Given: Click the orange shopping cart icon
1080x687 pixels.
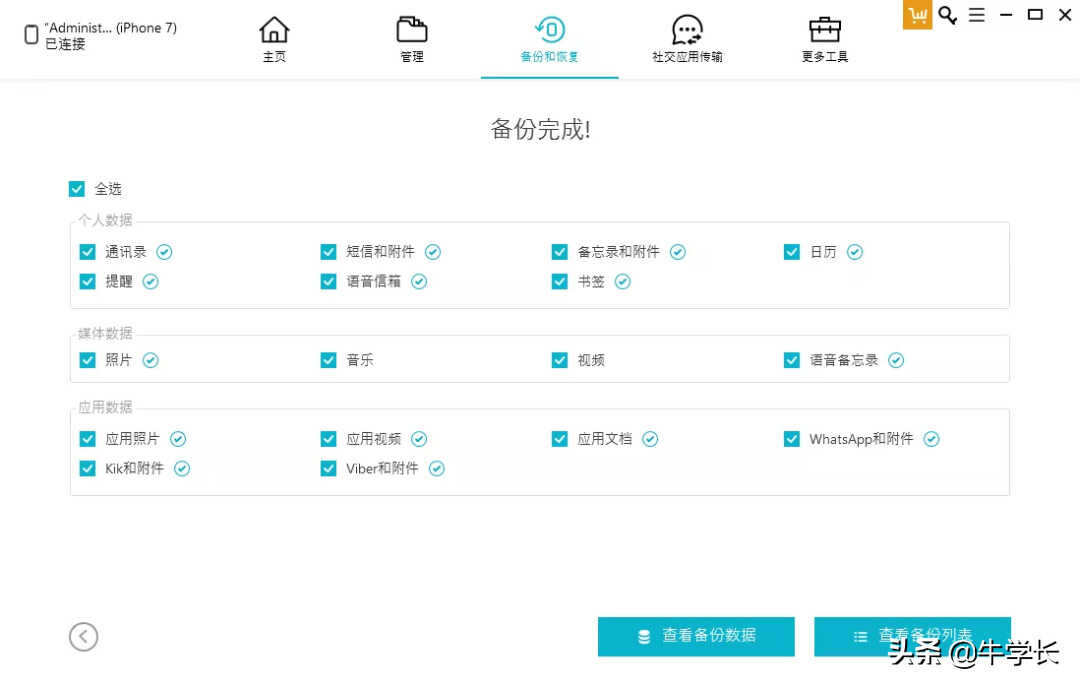Looking at the screenshot, I should click(x=917, y=15).
